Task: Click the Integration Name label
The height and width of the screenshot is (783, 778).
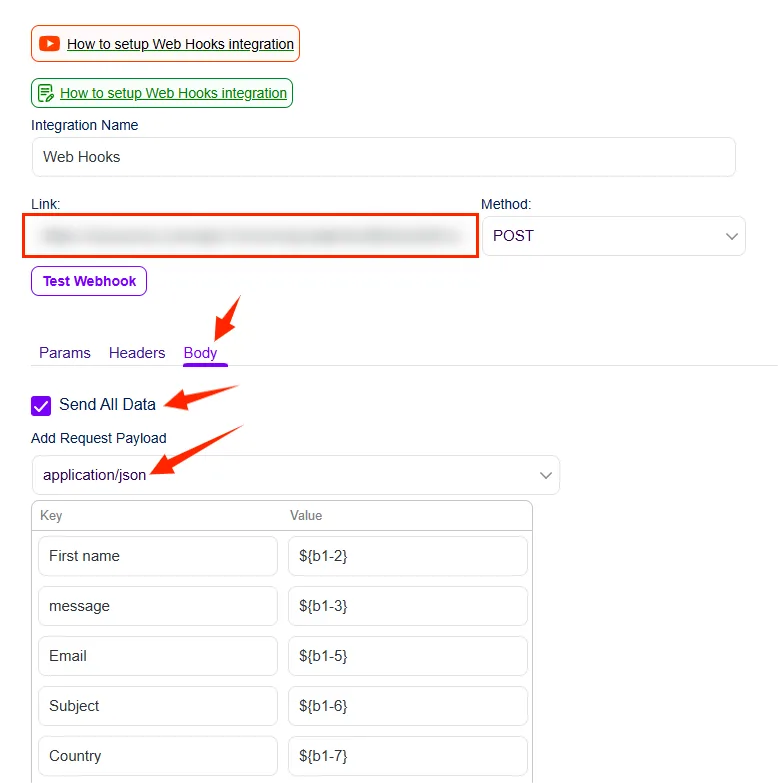Action: tap(84, 125)
